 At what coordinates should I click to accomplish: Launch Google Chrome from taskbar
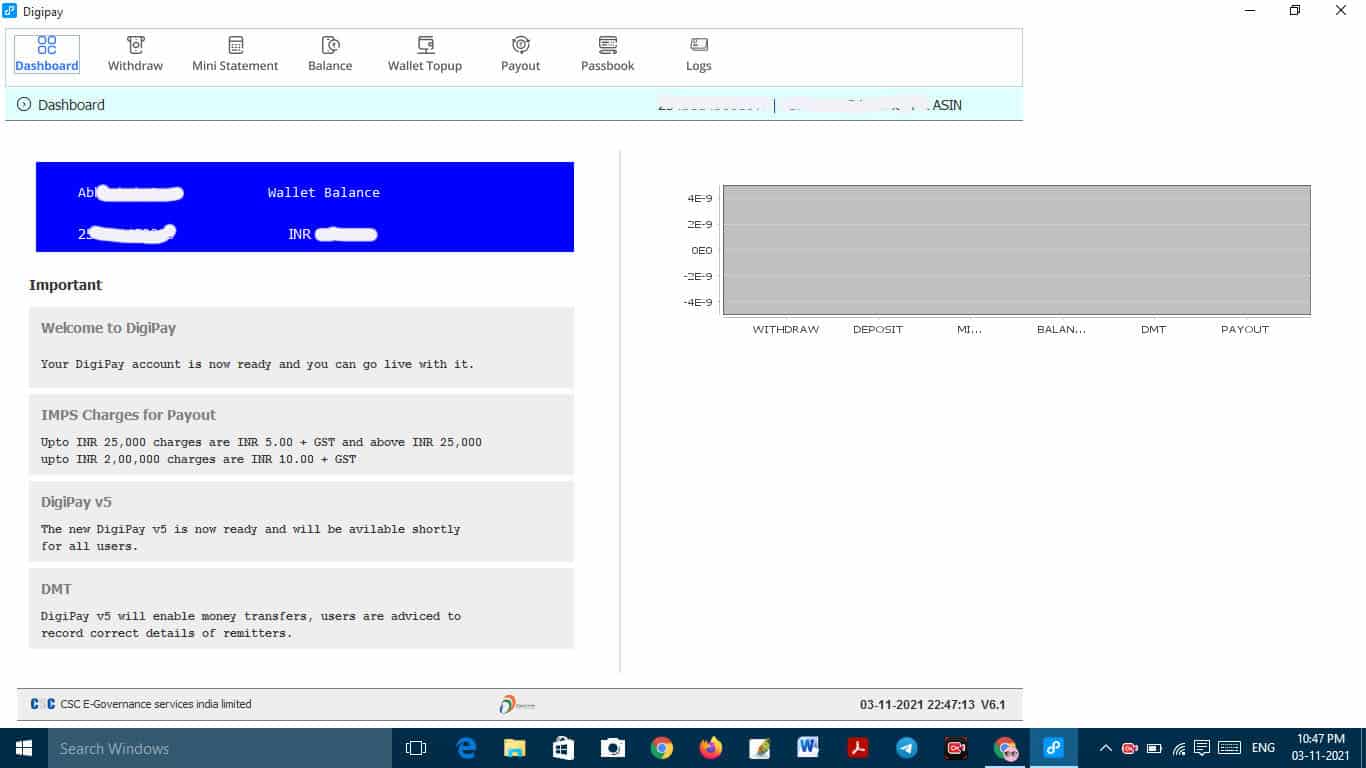tap(661, 748)
